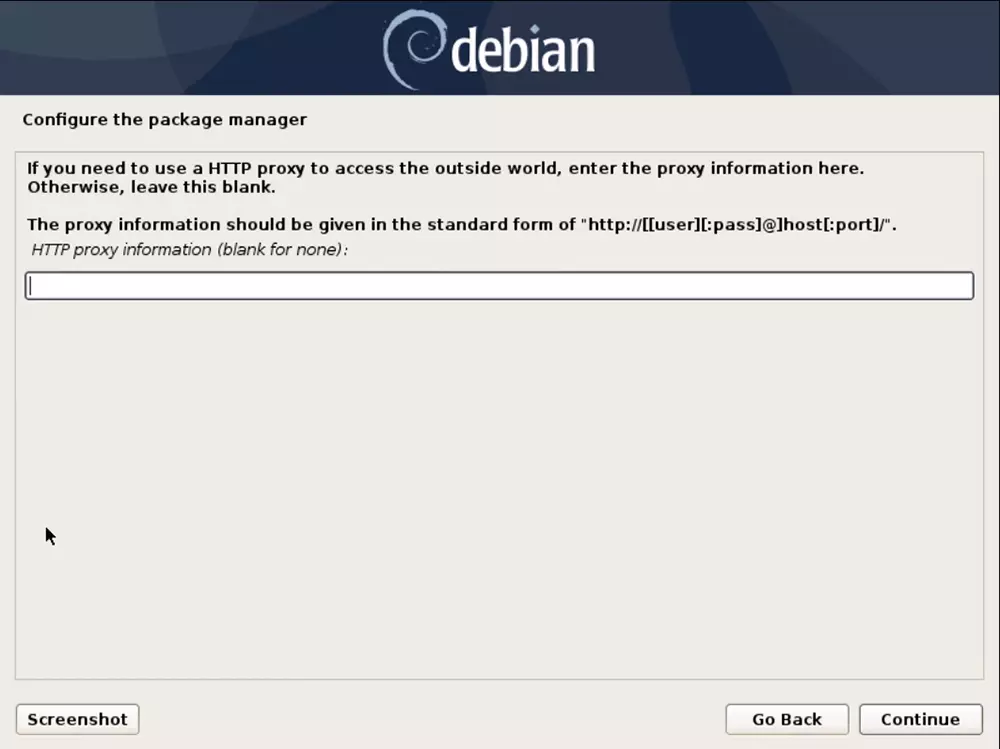Click the dot above the debian letter i
This screenshot has width=1000, height=749.
tap(534, 29)
